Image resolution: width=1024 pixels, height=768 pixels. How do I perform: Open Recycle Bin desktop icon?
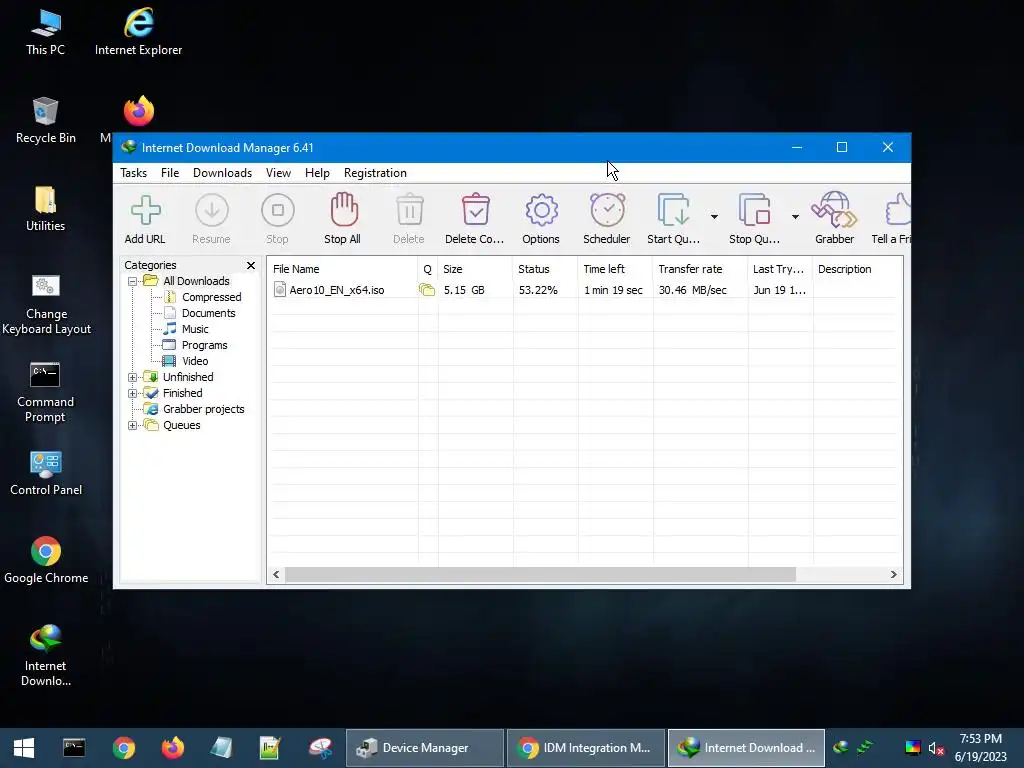click(x=46, y=121)
